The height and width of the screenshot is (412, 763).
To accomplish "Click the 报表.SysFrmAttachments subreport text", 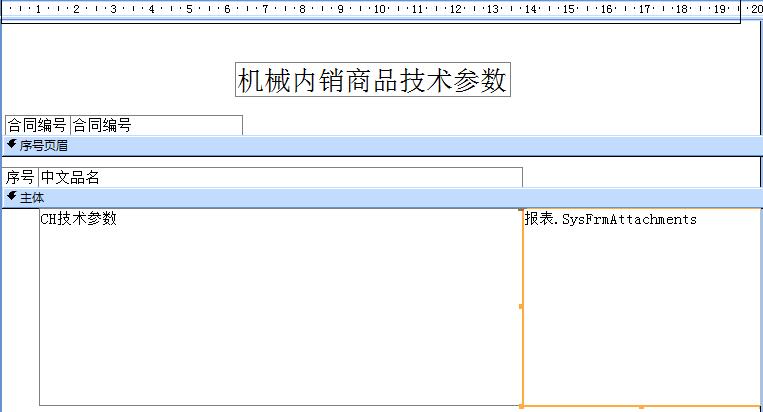I will coord(610,219).
